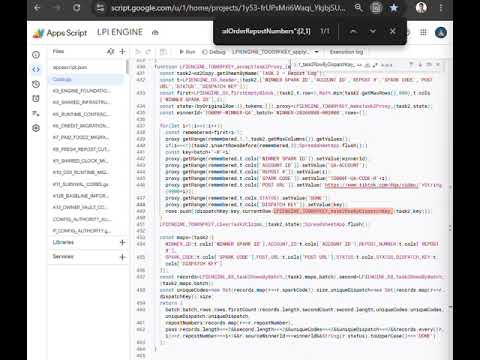Debug the selected function
This screenshot has height=360, width=480.
214,52
